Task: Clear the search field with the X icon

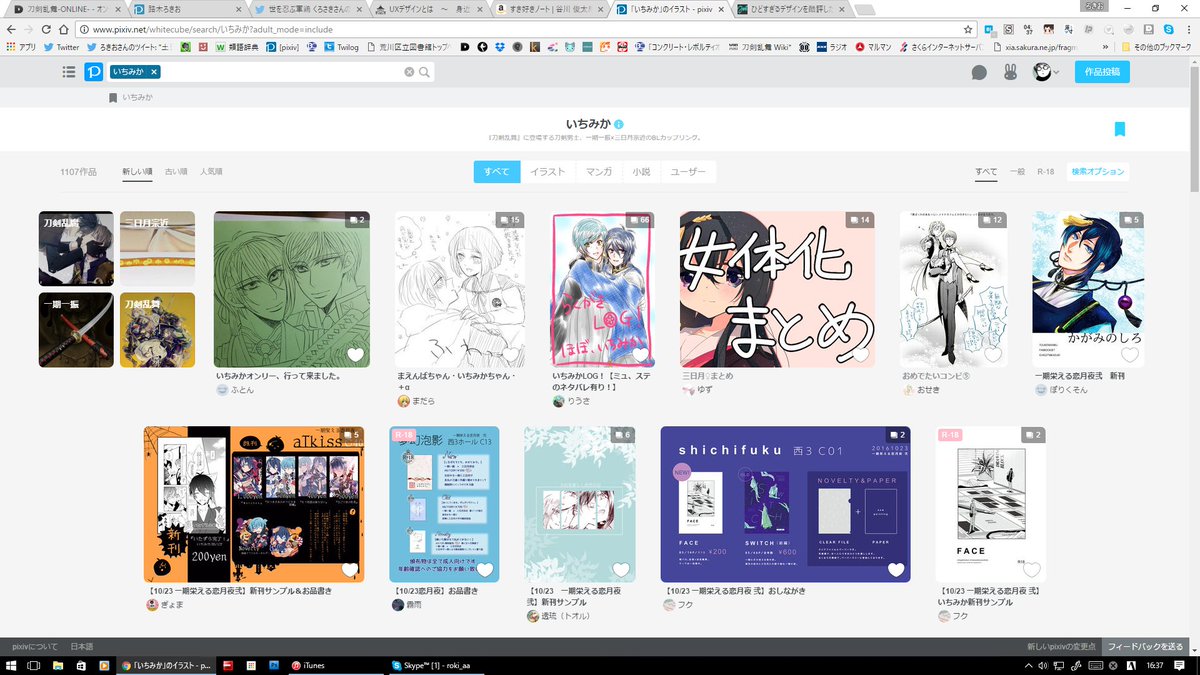Action: [x=409, y=72]
